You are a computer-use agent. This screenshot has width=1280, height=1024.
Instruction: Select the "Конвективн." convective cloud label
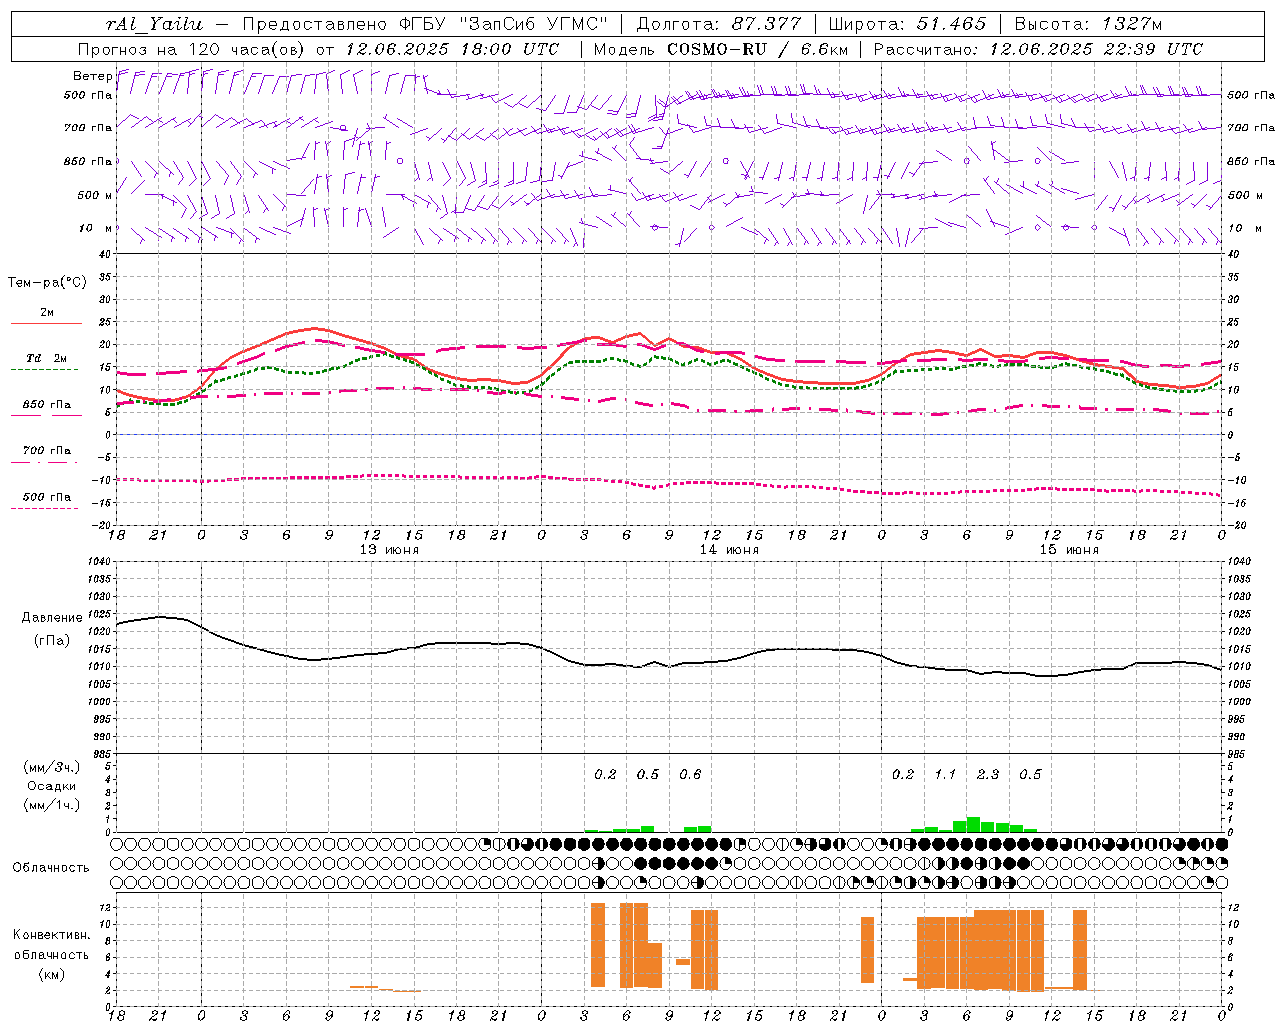[x=51, y=935]
